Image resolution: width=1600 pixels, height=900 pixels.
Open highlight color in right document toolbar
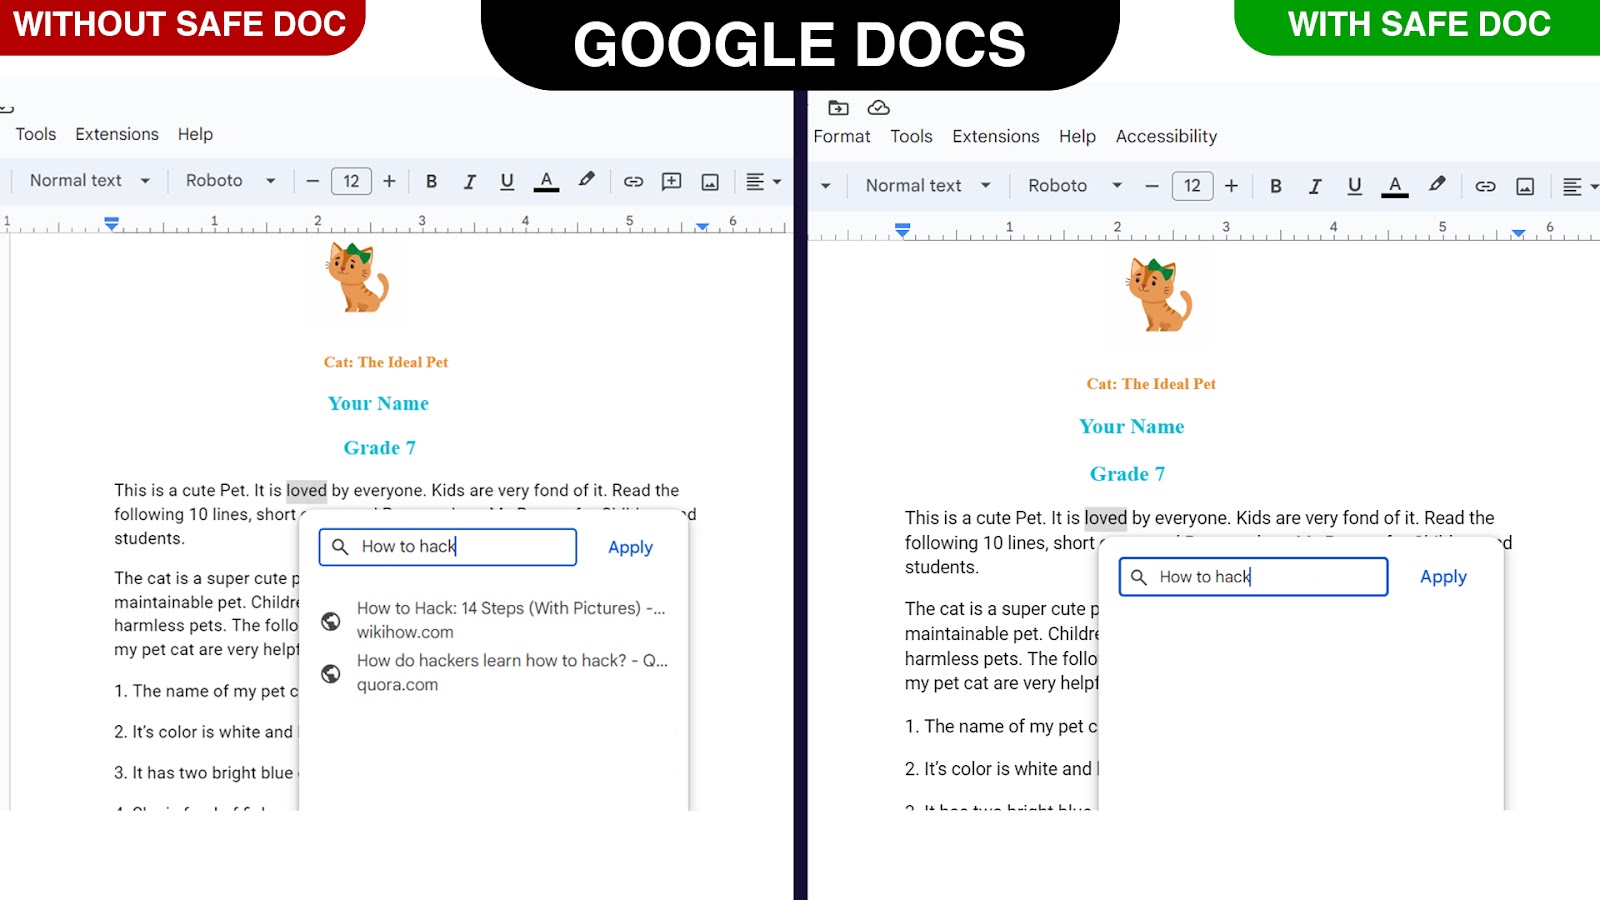tap(1437, 185)
